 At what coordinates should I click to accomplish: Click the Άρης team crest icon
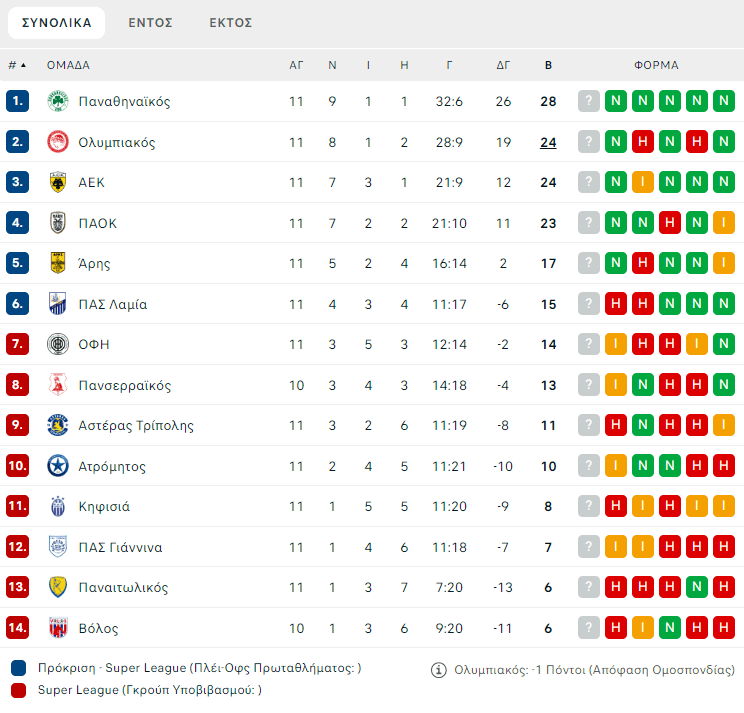(x=58, y=263)
